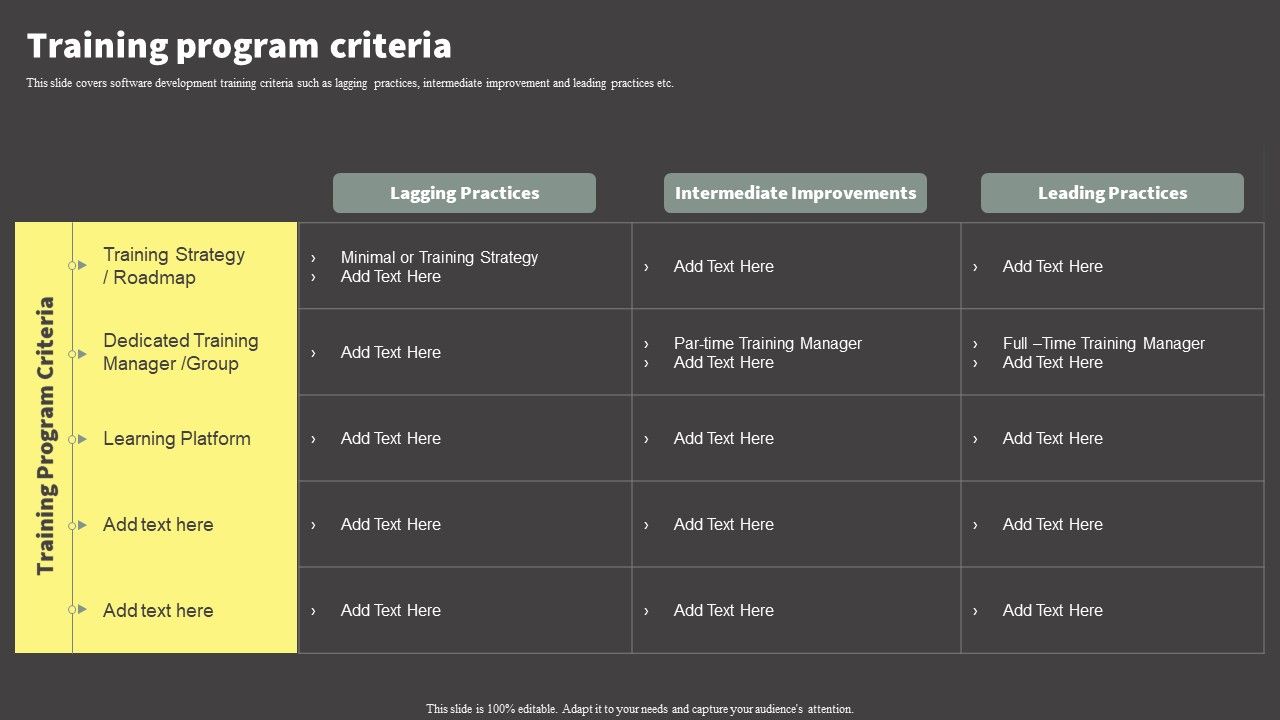This screenshot has height=720, width=1280.
Task: Select Par-time Training Manager text
Action: [768, 343]
